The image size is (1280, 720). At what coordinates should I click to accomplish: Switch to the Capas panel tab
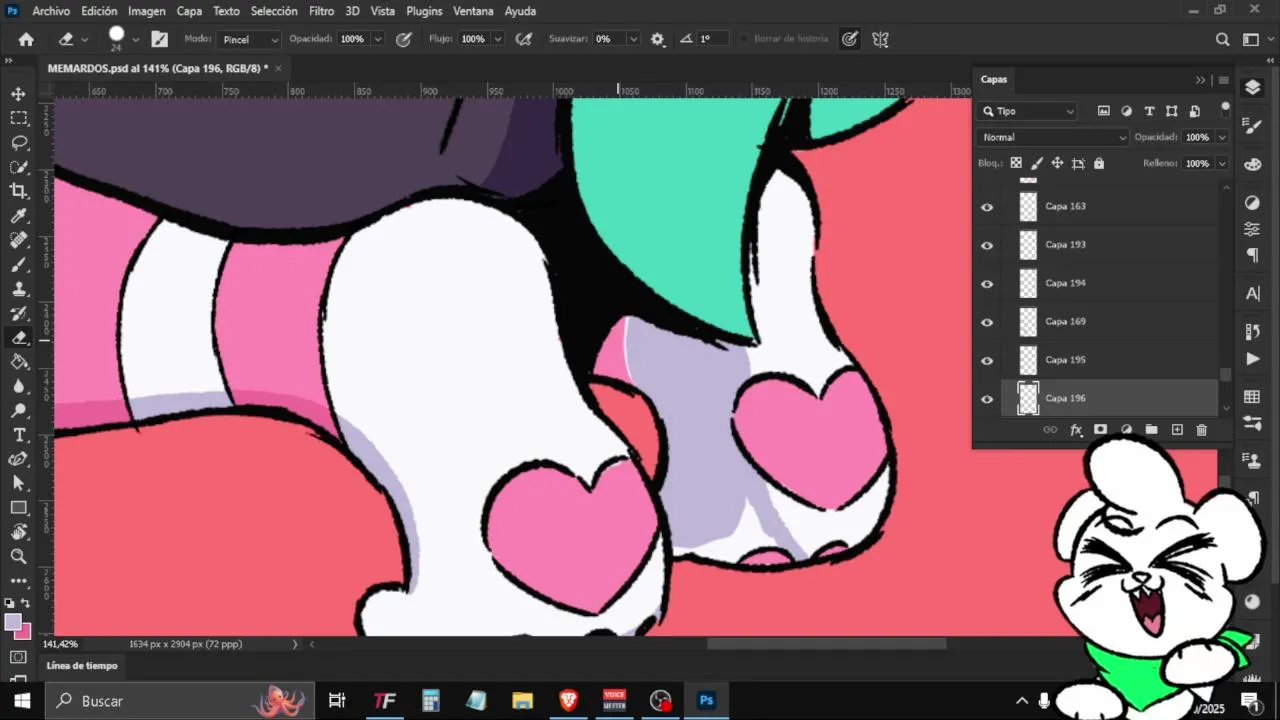(x=994, y=79)
